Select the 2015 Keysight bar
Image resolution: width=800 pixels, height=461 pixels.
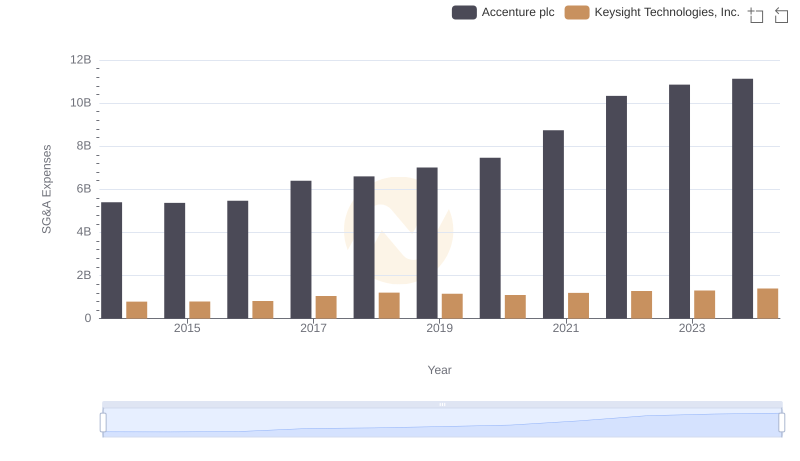tap(199, 310)
